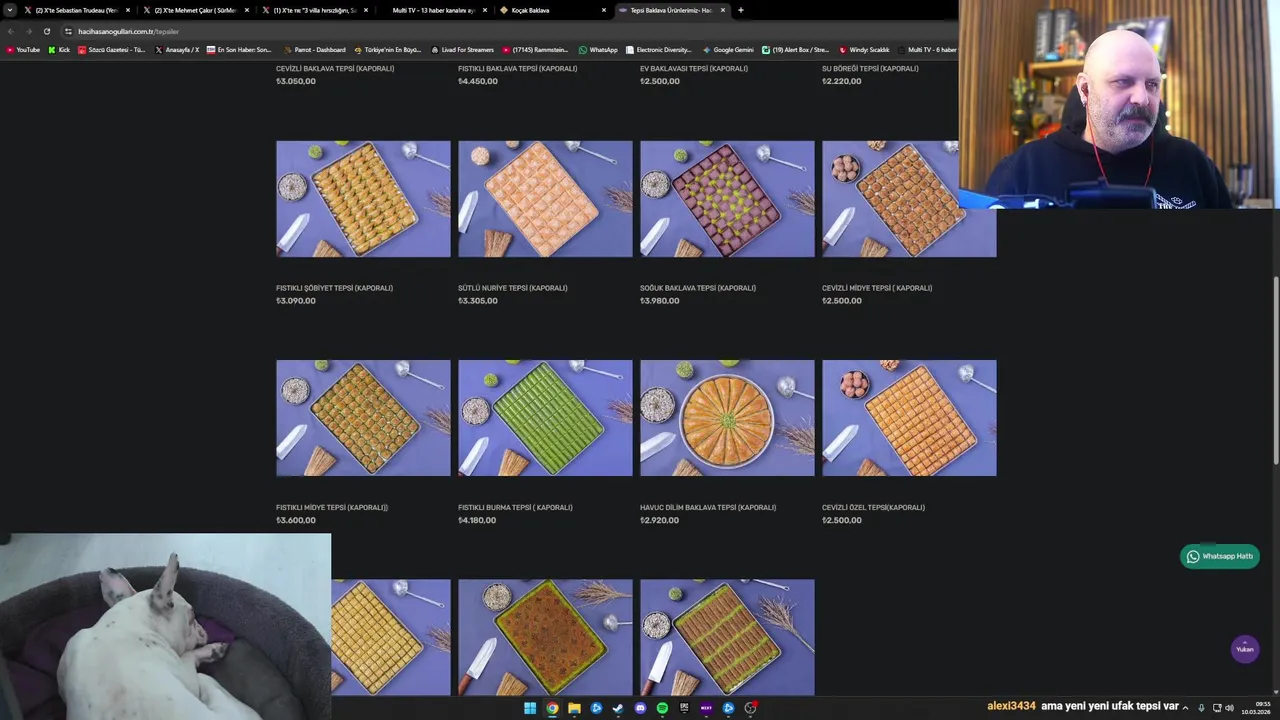Open the Windows Start menu
The image size is (1280, 720).
coord(530,708)
